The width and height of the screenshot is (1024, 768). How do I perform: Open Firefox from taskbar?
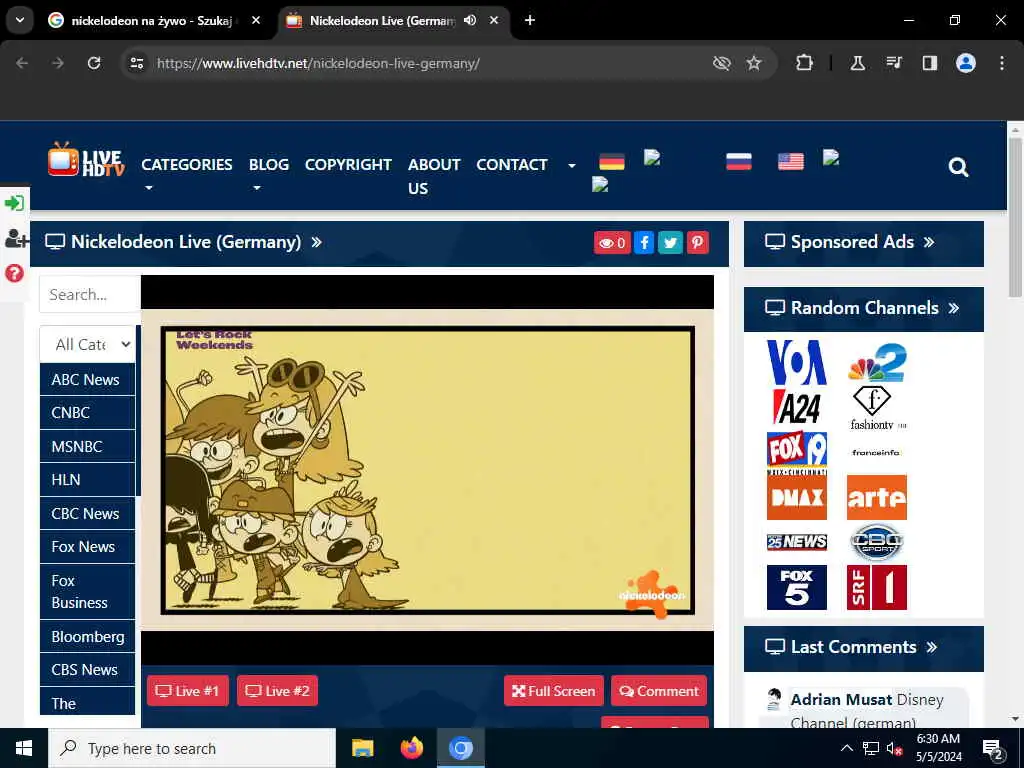411,748
